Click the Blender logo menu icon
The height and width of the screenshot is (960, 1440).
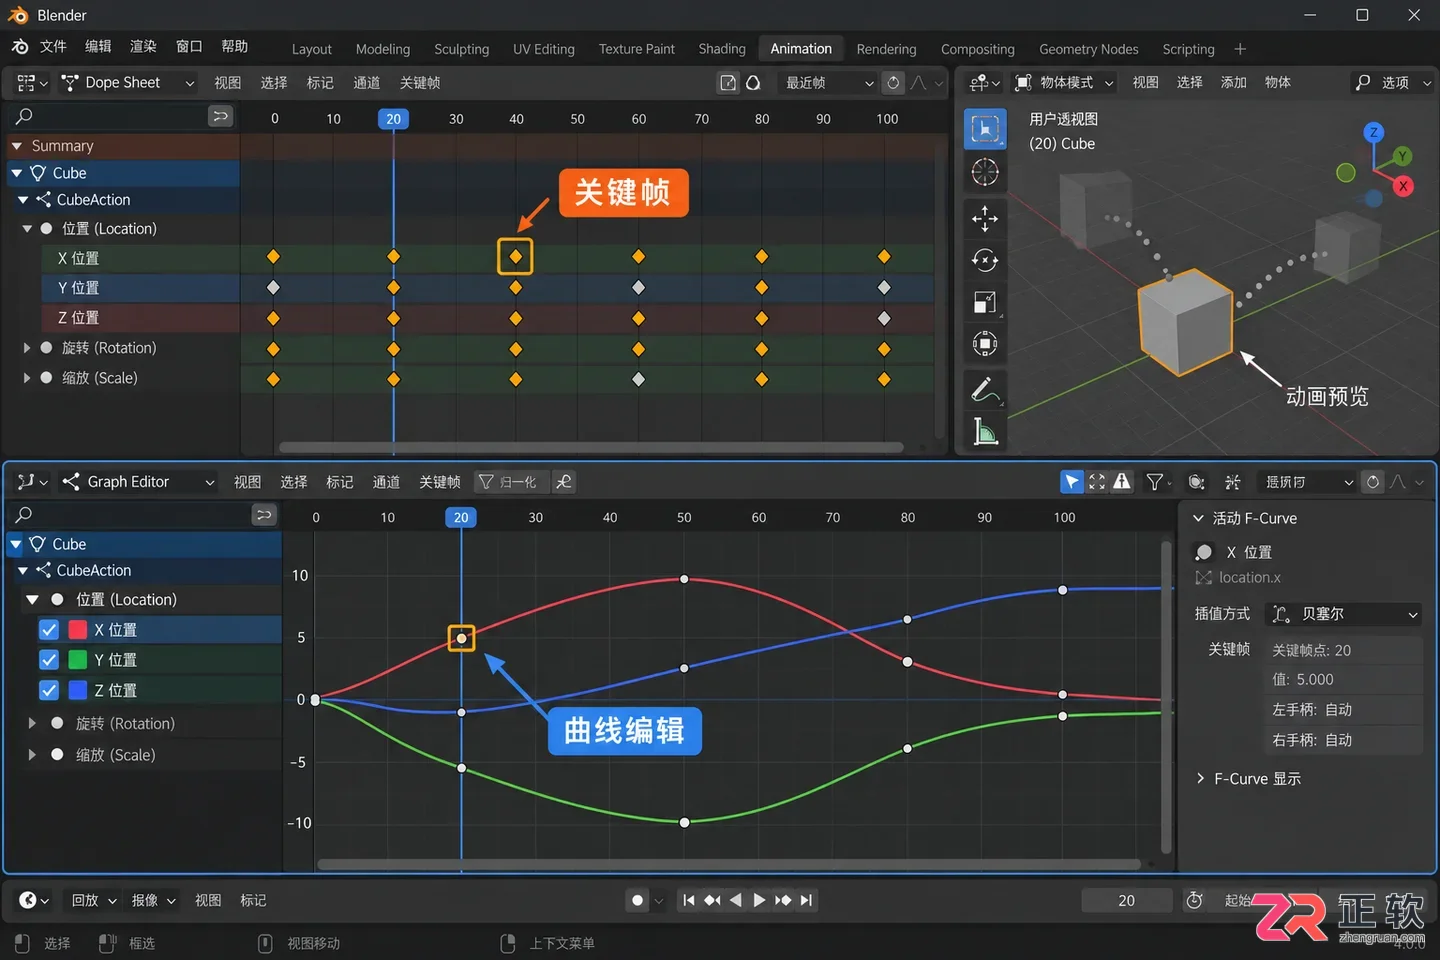(20, 47)
